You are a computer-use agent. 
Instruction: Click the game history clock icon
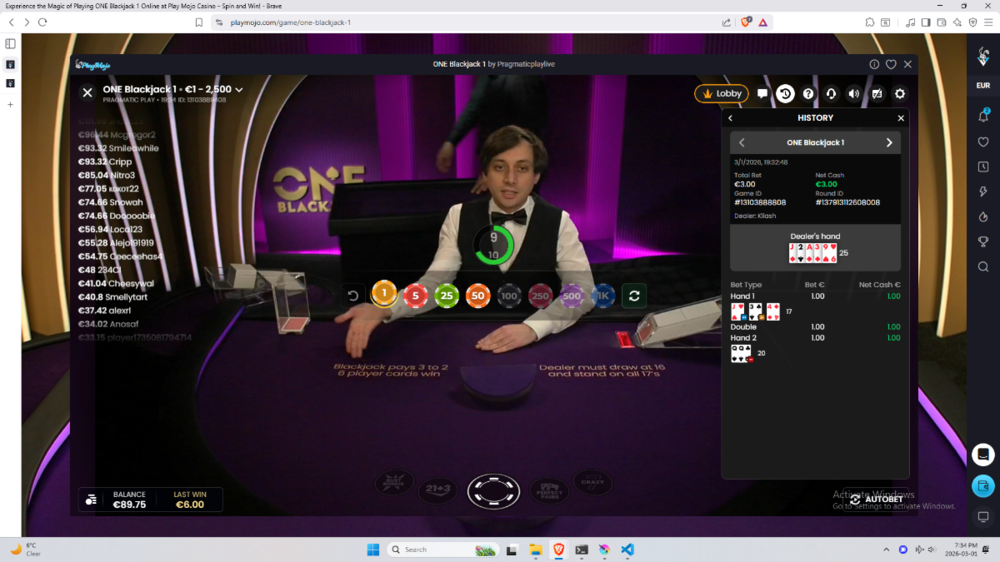point(785,94)
